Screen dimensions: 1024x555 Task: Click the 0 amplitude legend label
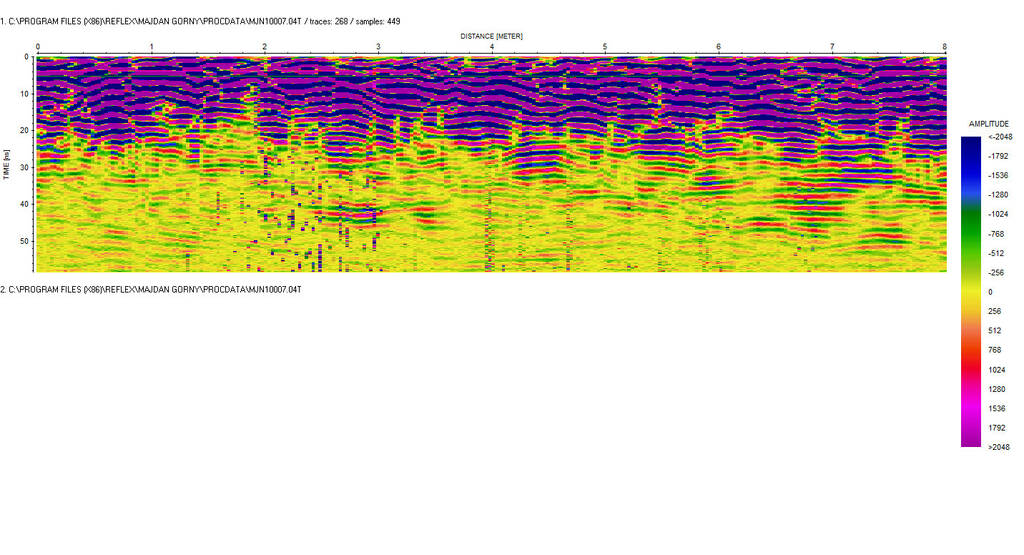(990, 292)
